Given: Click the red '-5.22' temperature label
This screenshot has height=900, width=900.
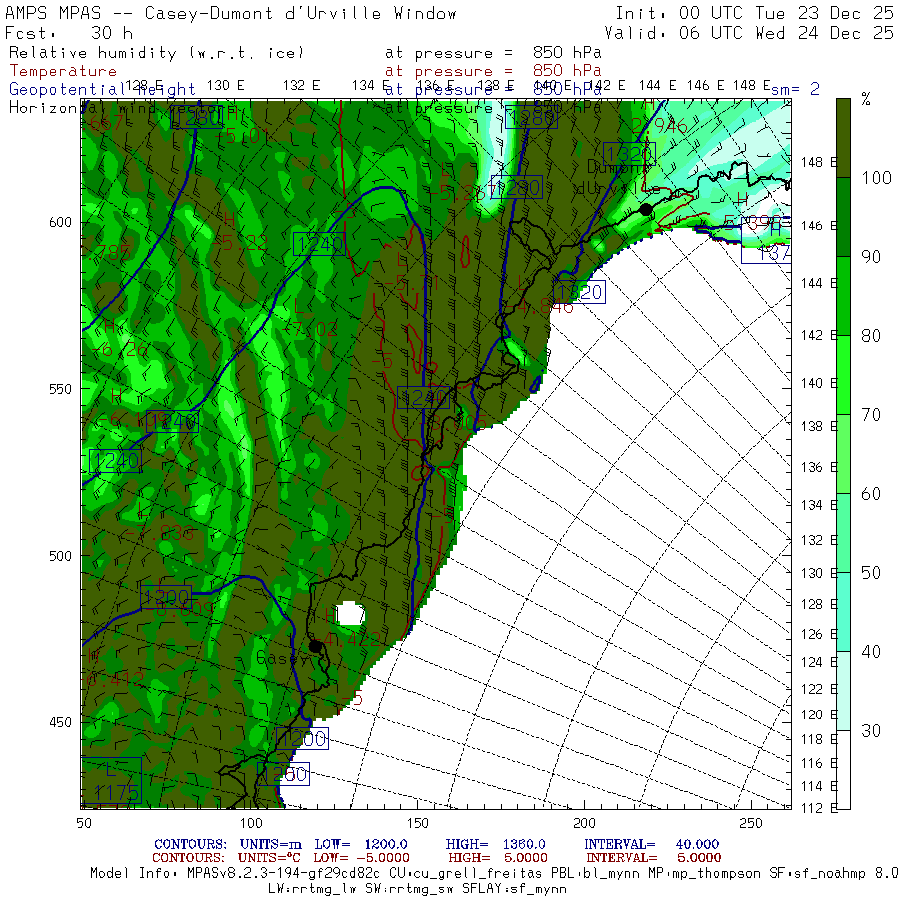Looking at the screenshot, I should [x=239, y=243].
